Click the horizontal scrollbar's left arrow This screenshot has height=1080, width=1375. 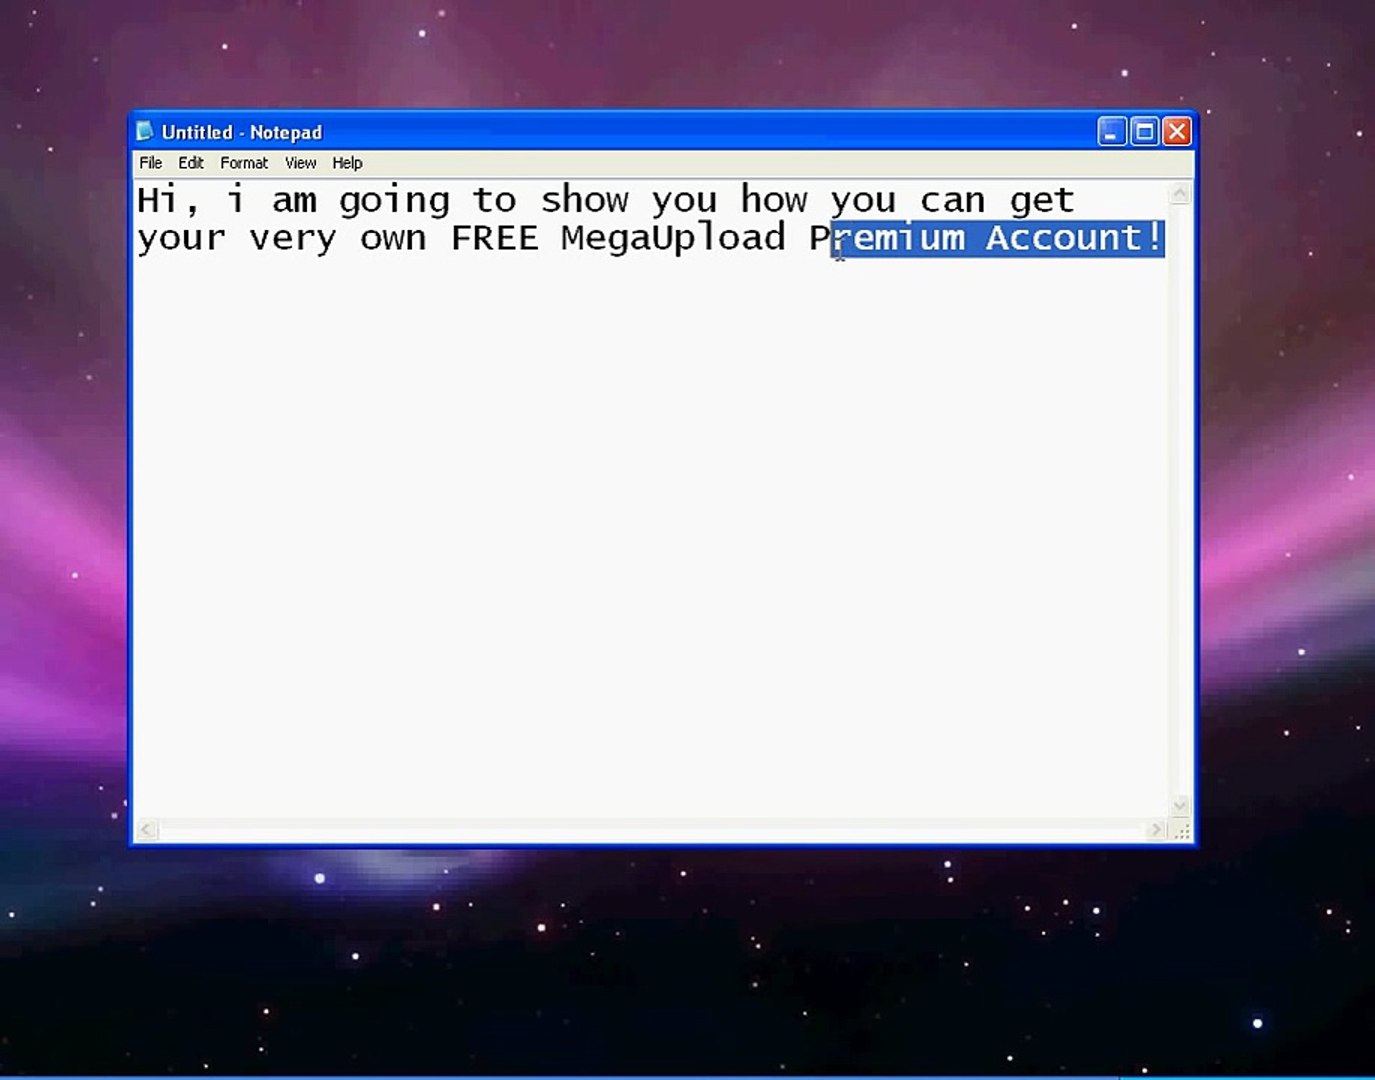click(147, 830)
